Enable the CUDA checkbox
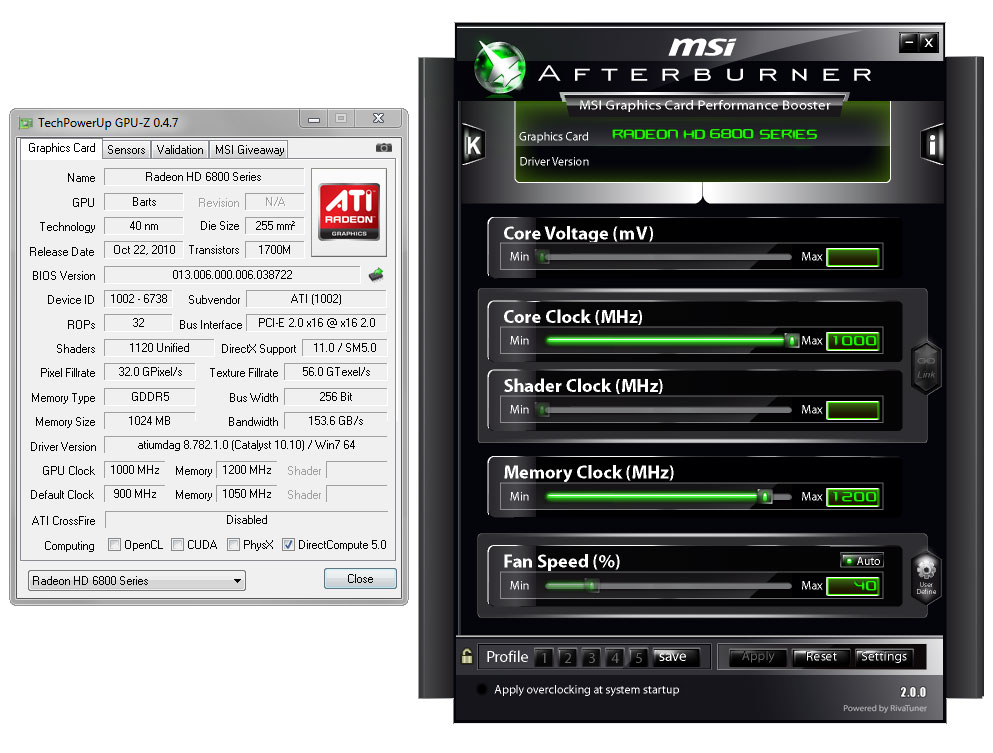This screenshot has height=753, width=993. 178,545
